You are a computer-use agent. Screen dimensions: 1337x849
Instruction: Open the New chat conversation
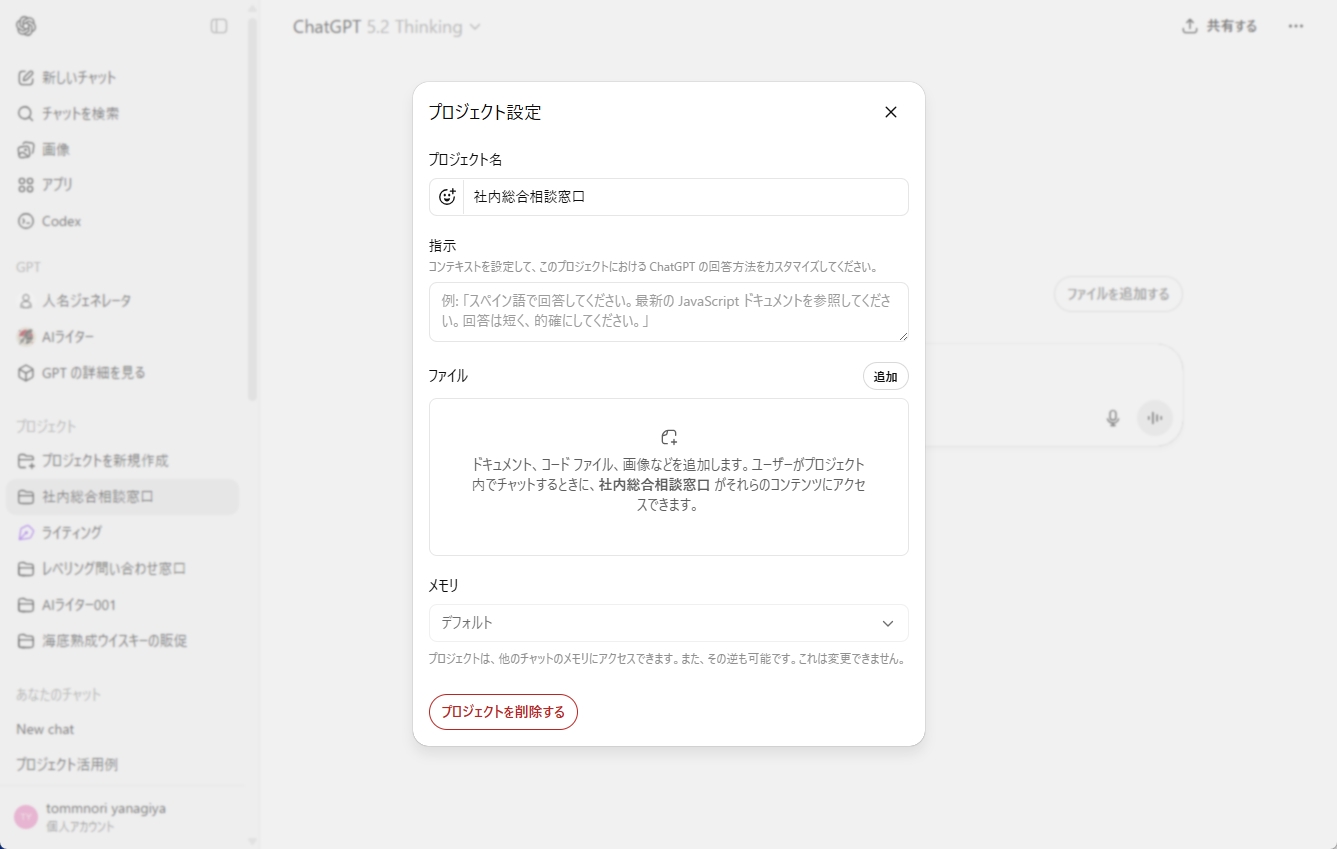tap(123, 729)
